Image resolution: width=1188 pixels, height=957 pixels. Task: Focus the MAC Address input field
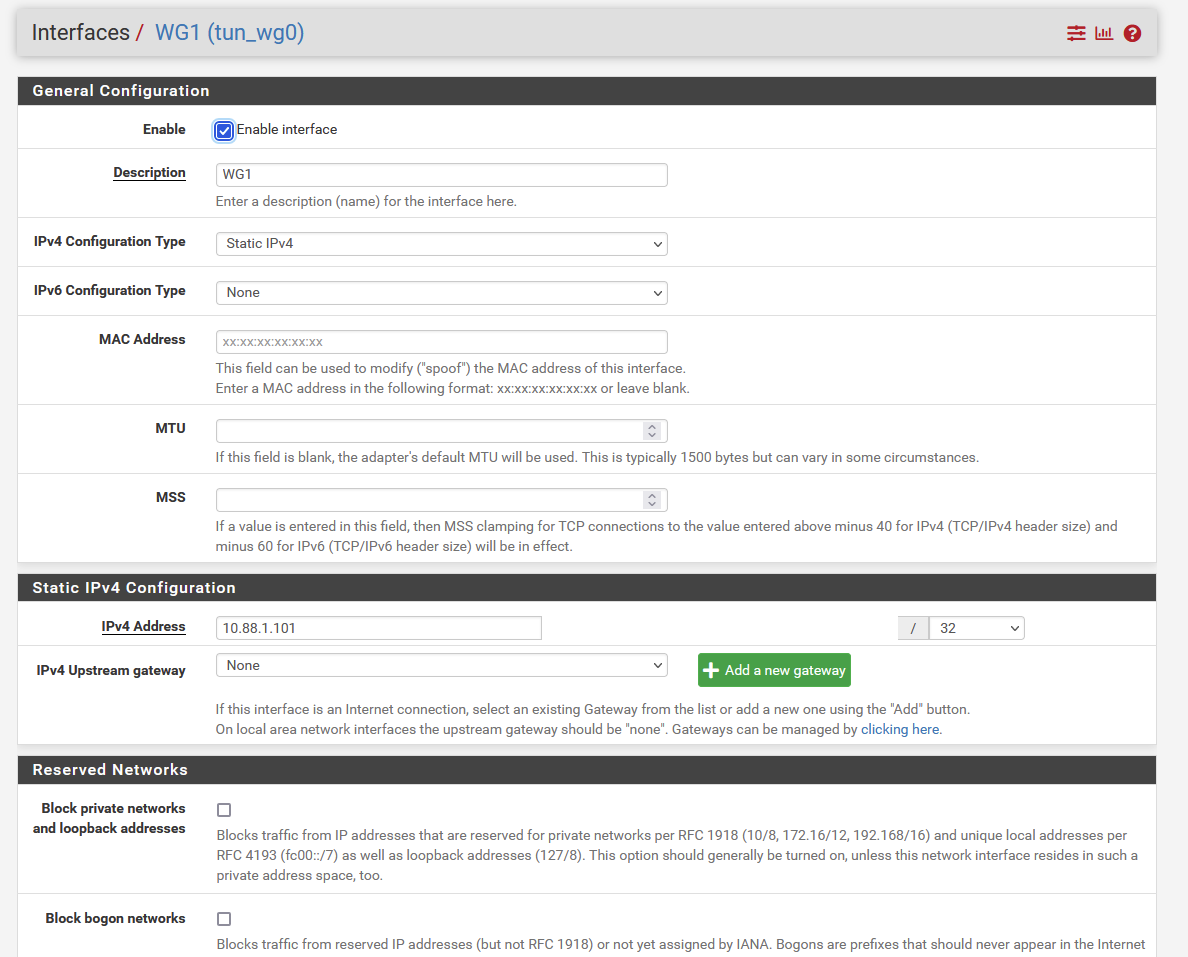click(441, 342)
